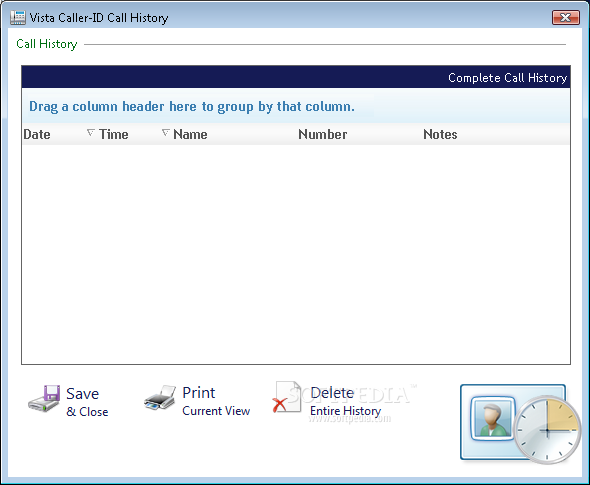Click the 'Drag a column header here' group panel
The image size is (590, 485).
[x=296, y=106]
